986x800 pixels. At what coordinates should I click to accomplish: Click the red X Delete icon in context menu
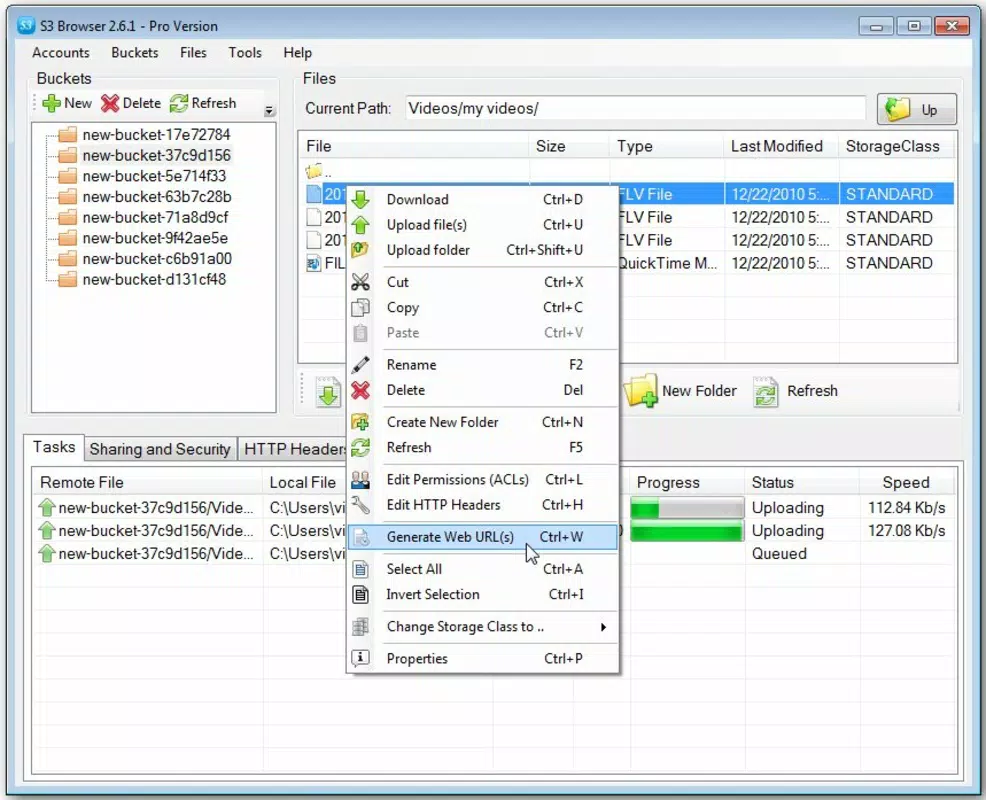[360, 391]
